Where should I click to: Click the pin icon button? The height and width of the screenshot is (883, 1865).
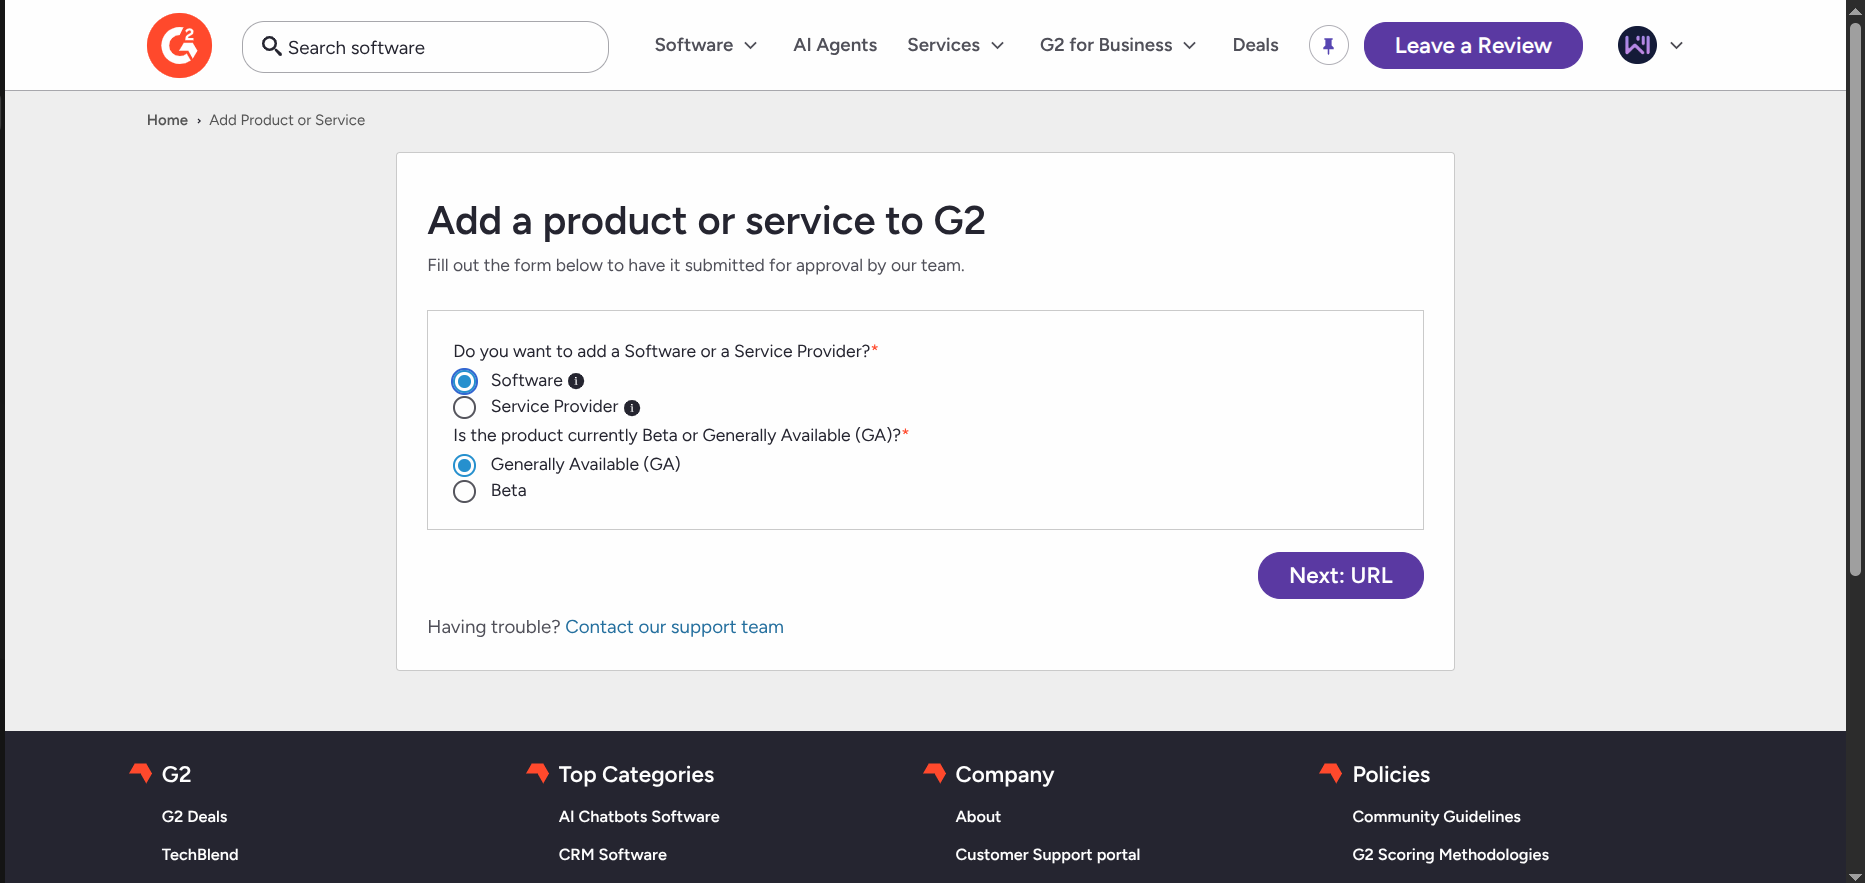tap(1328, 45)
